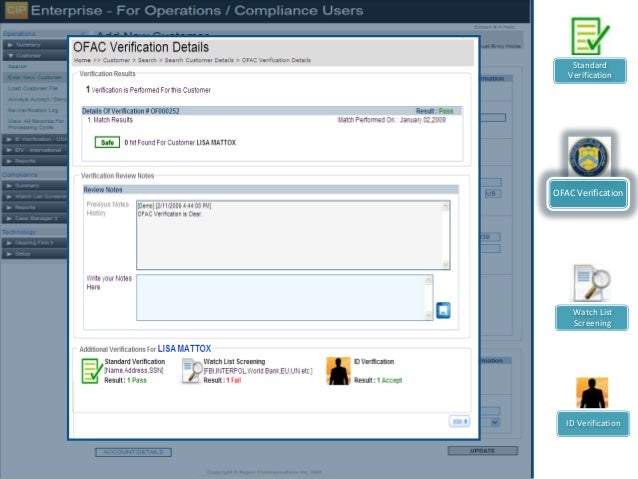Expand IDV - International sidebar menu

coord(34,150)
